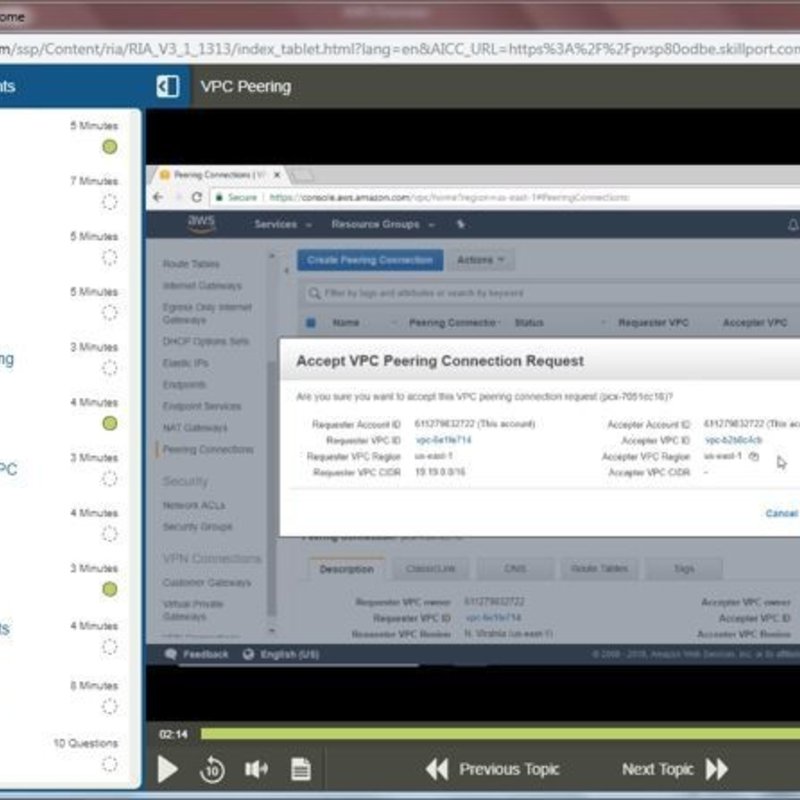Click the completed status circle of first topic
800x800 pixels.
pos(110,147)
